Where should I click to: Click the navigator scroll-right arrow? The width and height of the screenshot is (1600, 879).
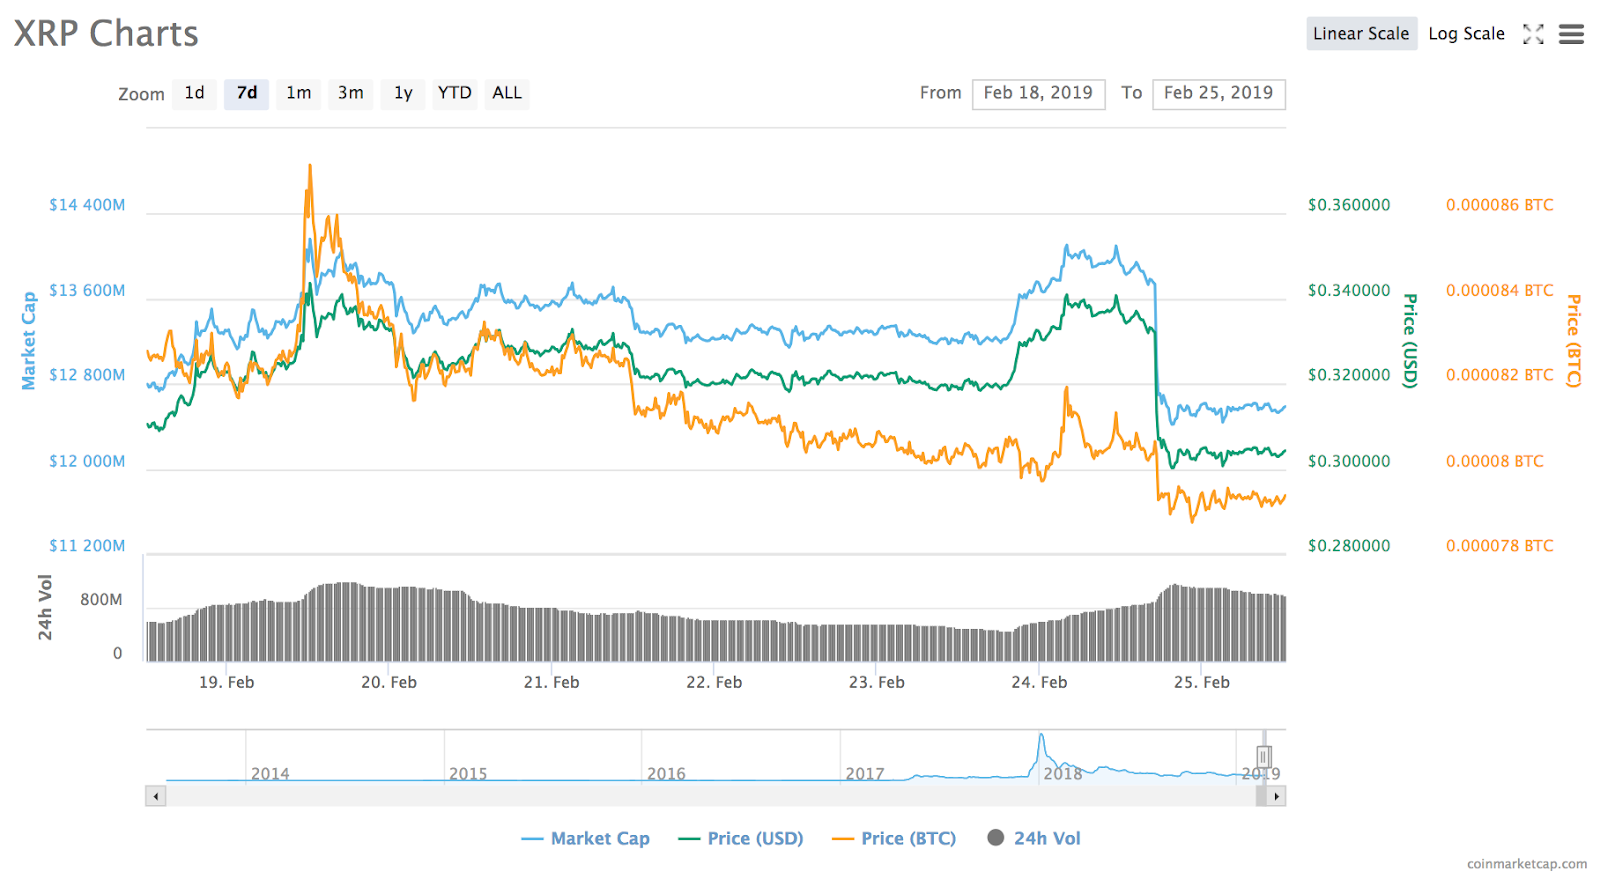1276,796
